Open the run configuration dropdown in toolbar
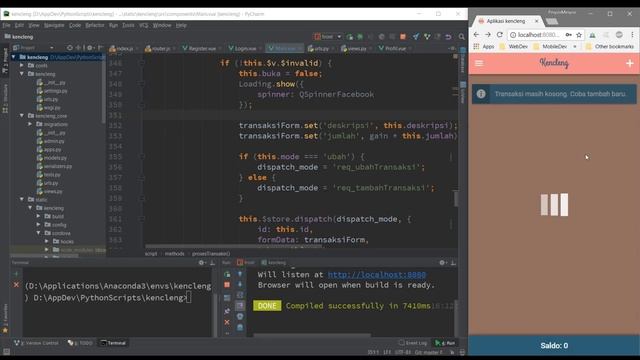This screenshot has height=360, width=640. tap(328, 37)
